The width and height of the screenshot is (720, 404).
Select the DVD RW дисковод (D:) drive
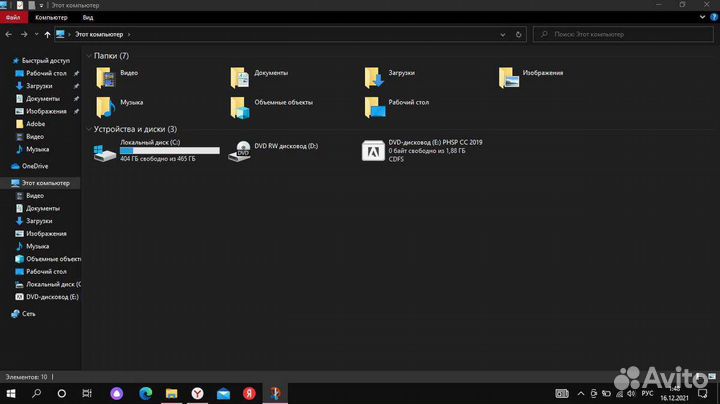pos(240,150)
